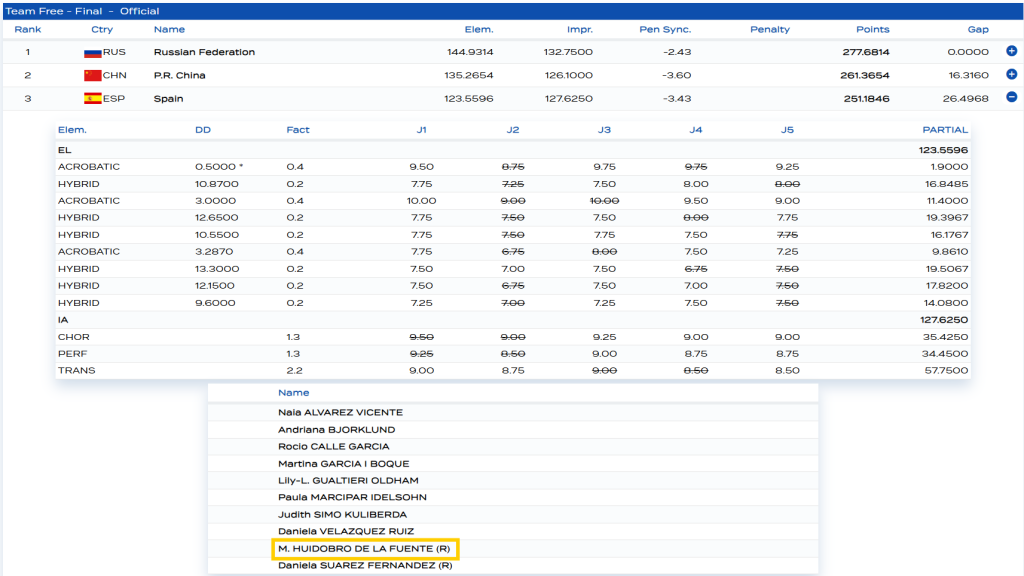Select Spain's points 251.1846
Image resolution: width=1024 pixels, height=576 pixels.
click(866, 99)
